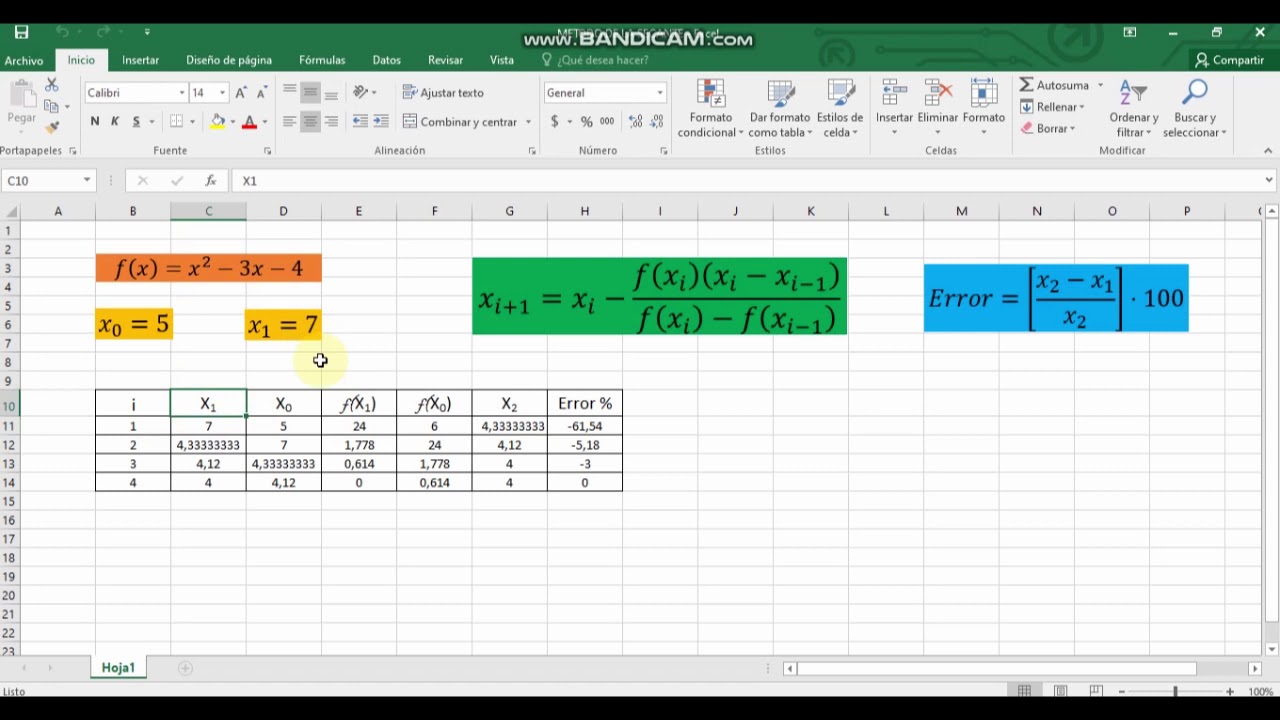Image resolution: width=1280 pixels, height=720 pixels.
Task: Toggle italic K formatting
Action: coord(115,122)
